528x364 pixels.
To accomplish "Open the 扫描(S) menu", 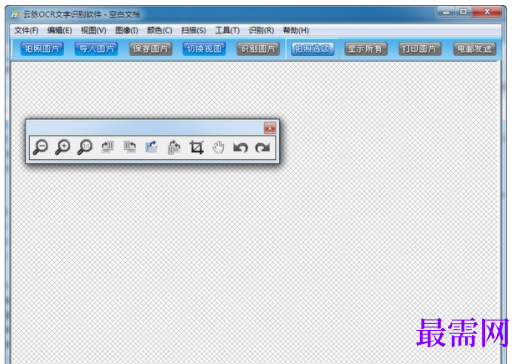I will [194, 30].
